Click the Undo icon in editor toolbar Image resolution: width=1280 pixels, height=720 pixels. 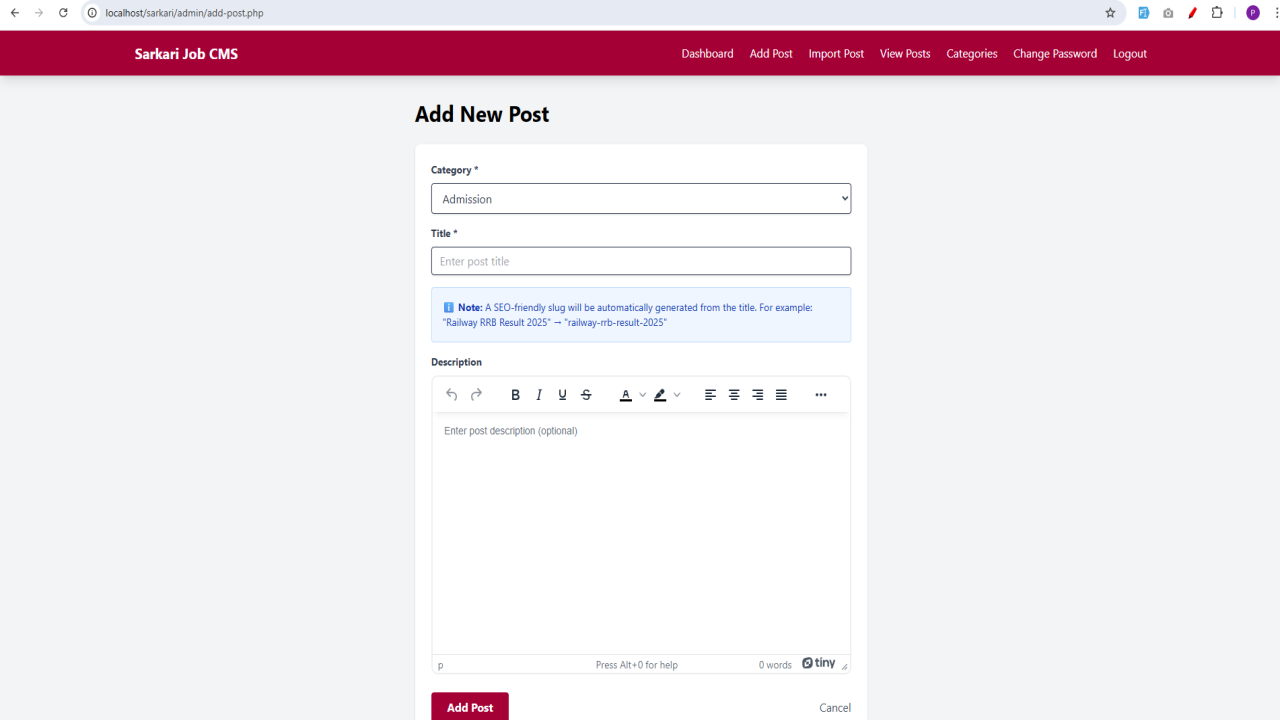point(452,395)
